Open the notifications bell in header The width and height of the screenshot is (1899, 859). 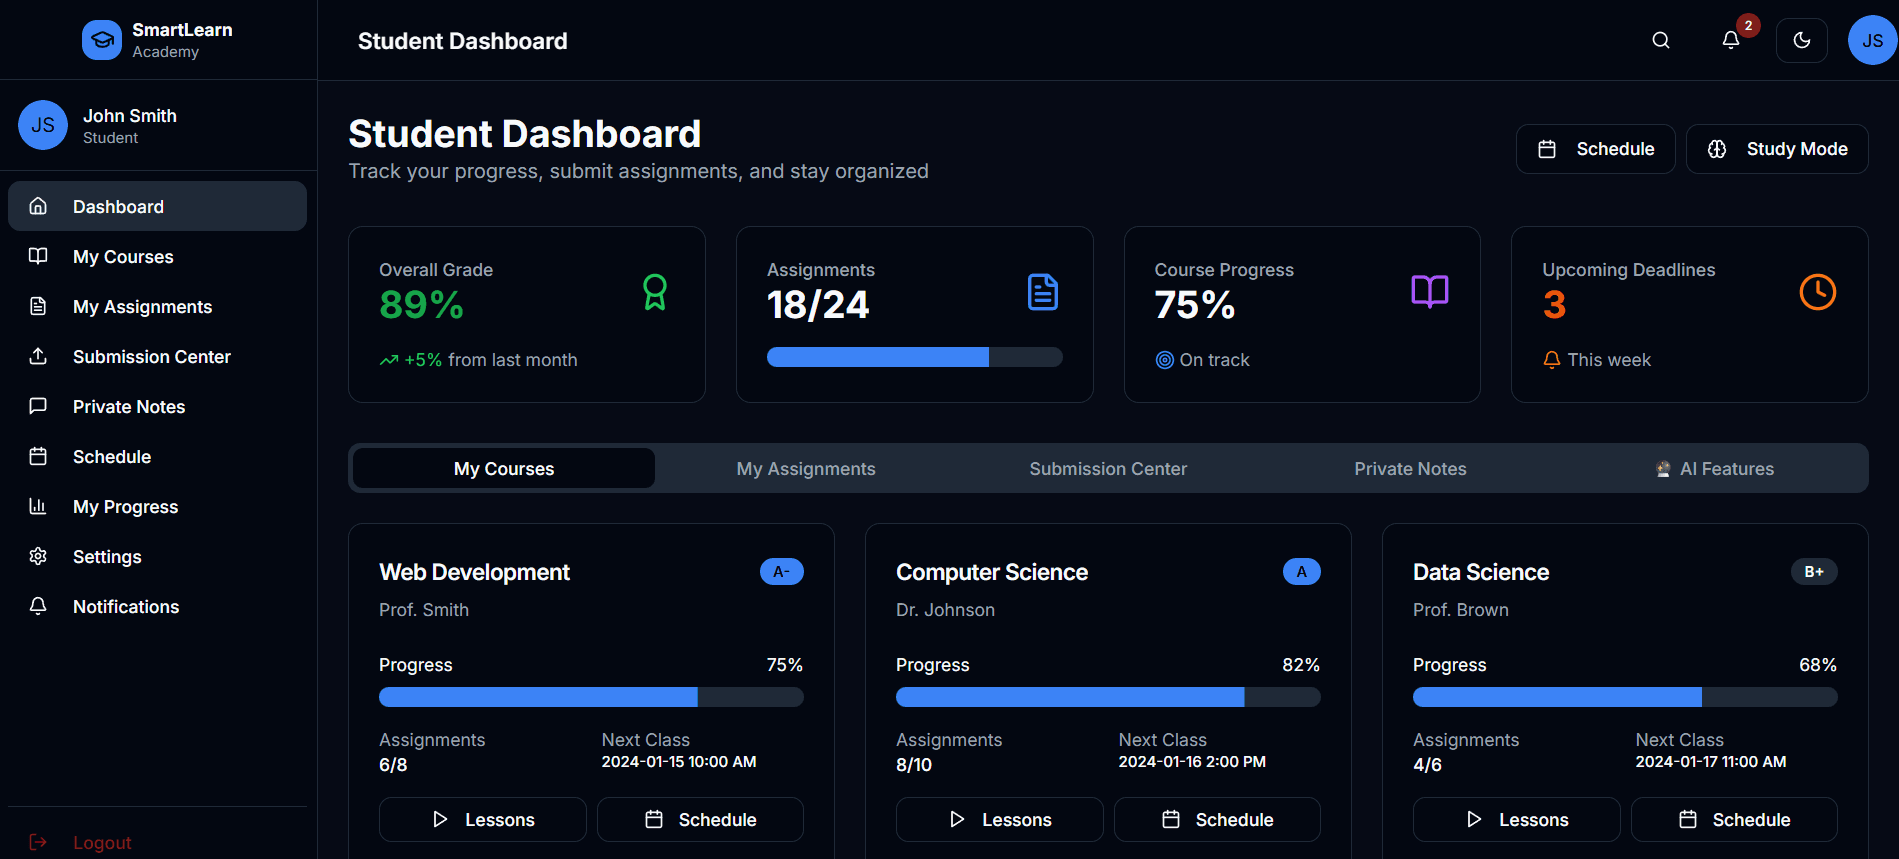[1730, 40]
